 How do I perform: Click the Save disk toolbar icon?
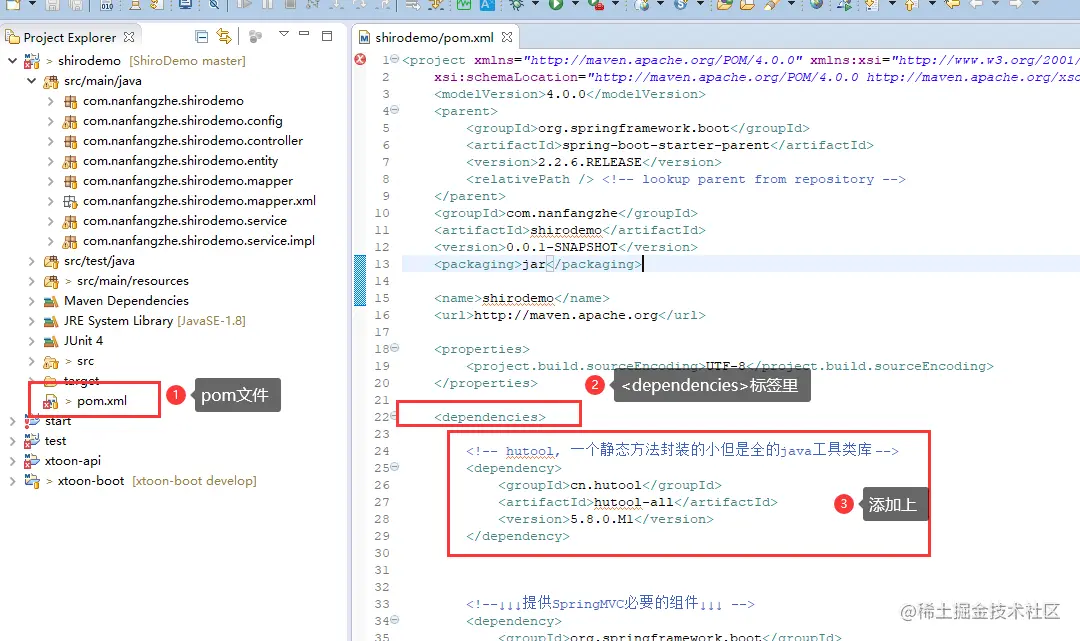[x=52, y=5]
